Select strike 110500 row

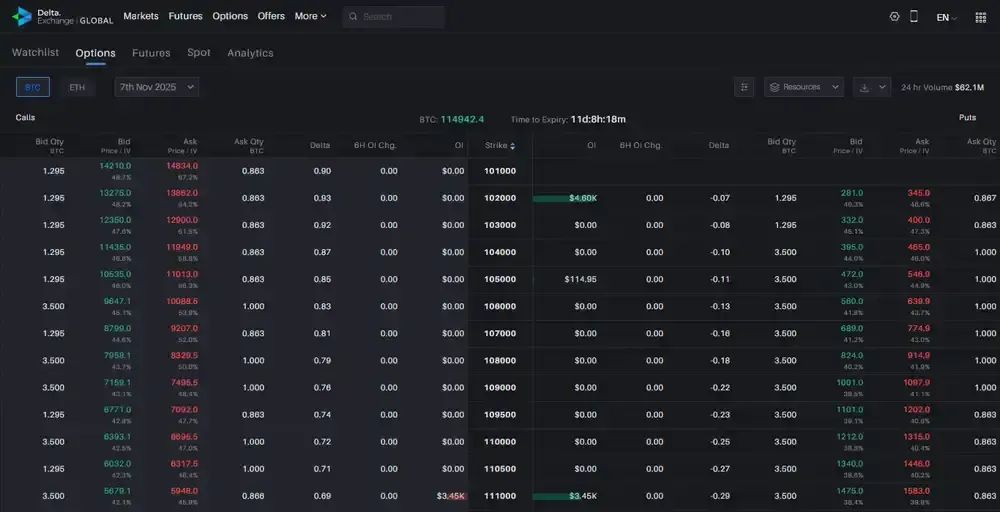[x=500, y=469]
